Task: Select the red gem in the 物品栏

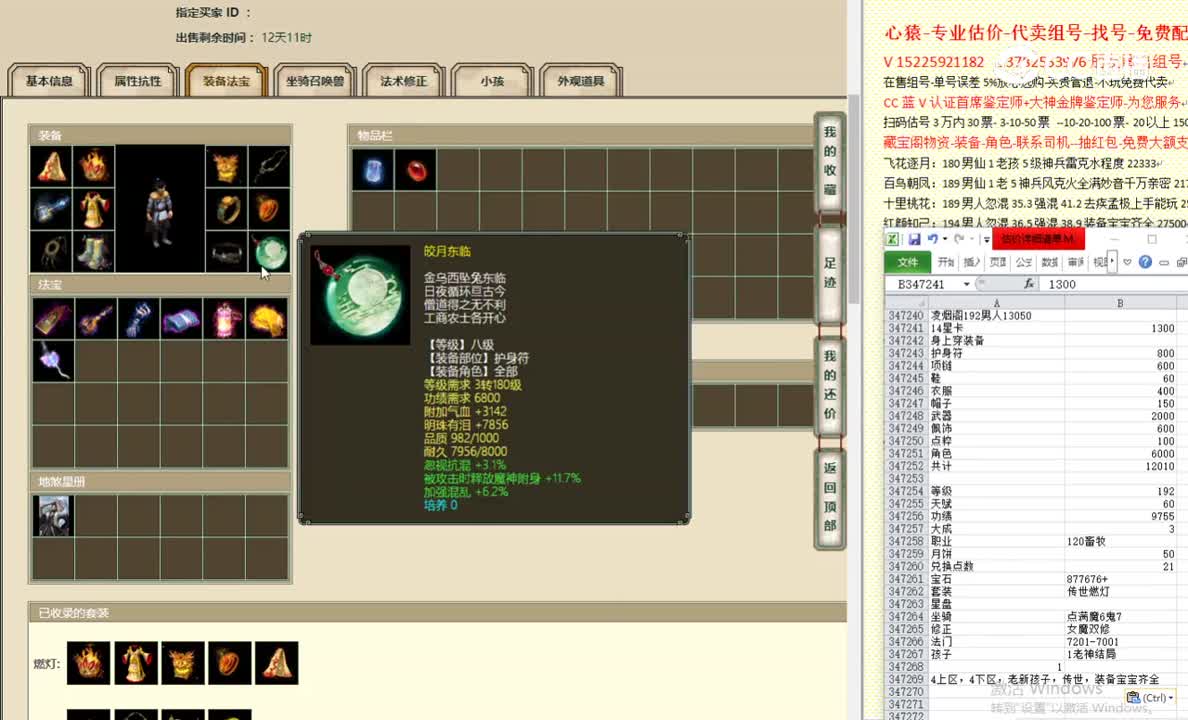Action: (x=416, y=170)
